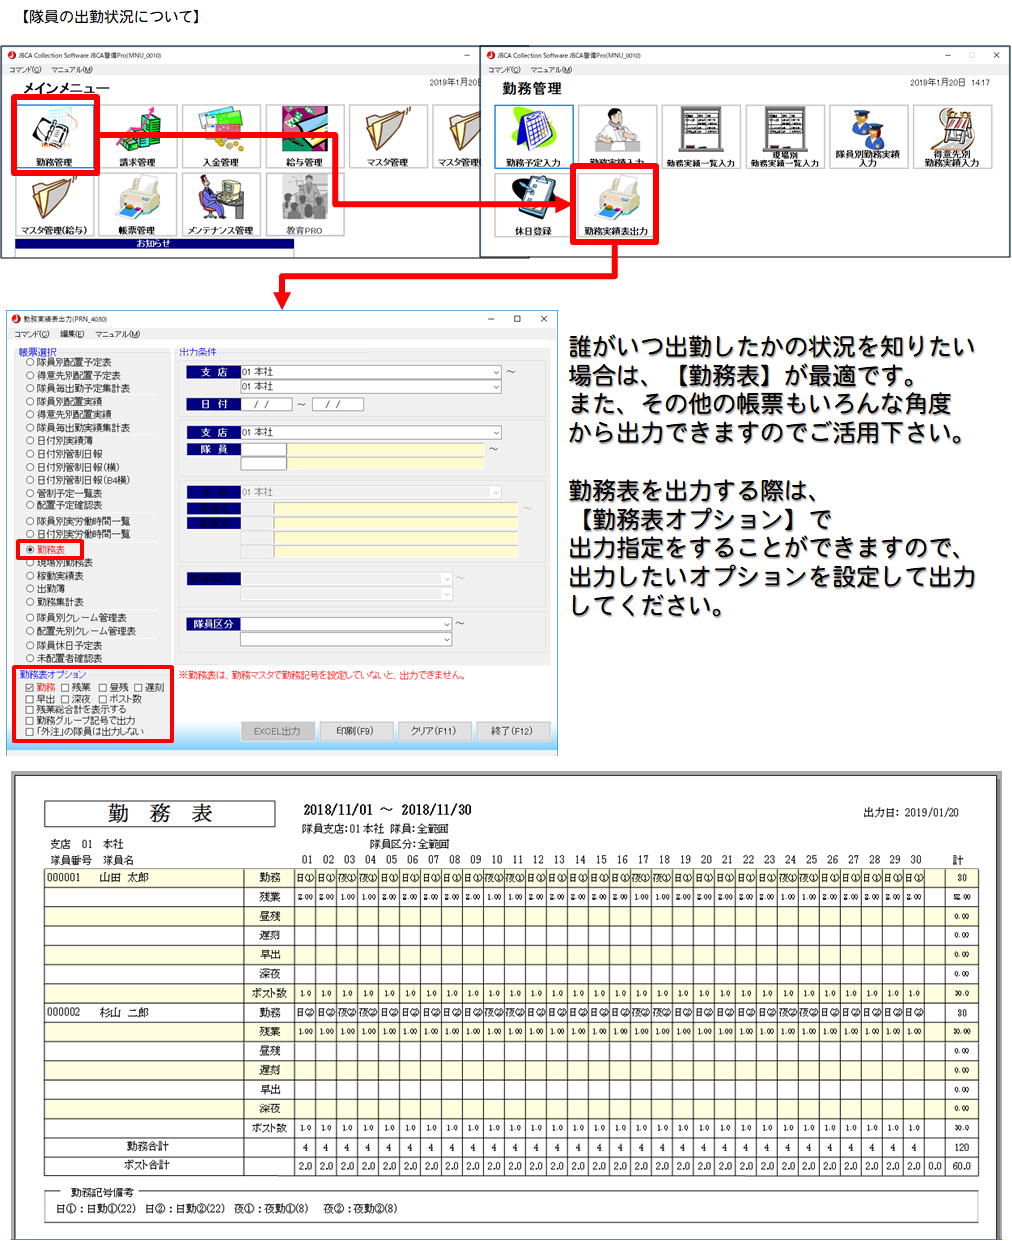Screen dimensions: 1012x1241
Task: Open the メンテナンス管理 icon
Action: pyautogui.click(x=221, y=204)
